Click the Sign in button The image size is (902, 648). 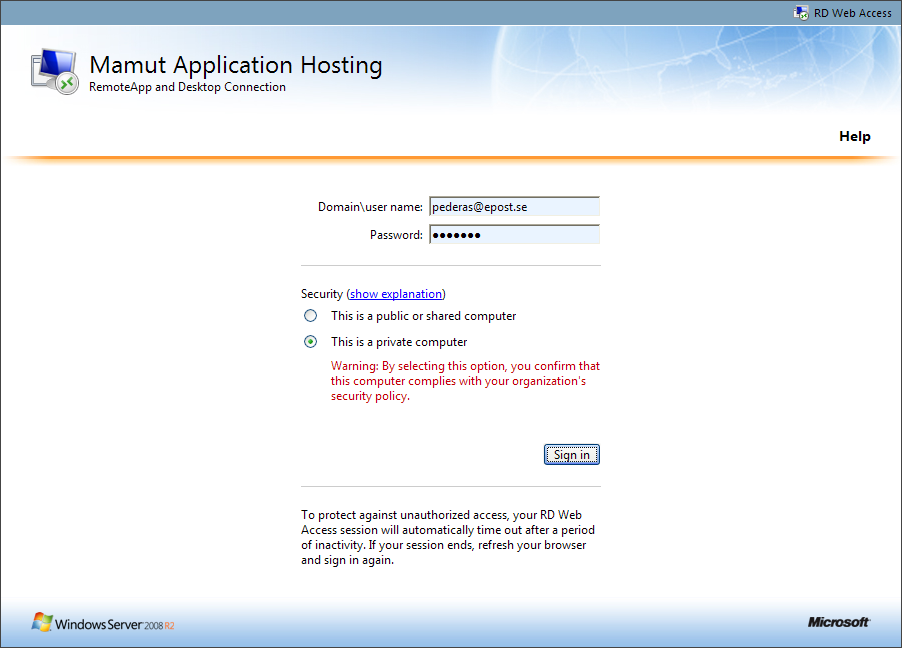(572, 455)
